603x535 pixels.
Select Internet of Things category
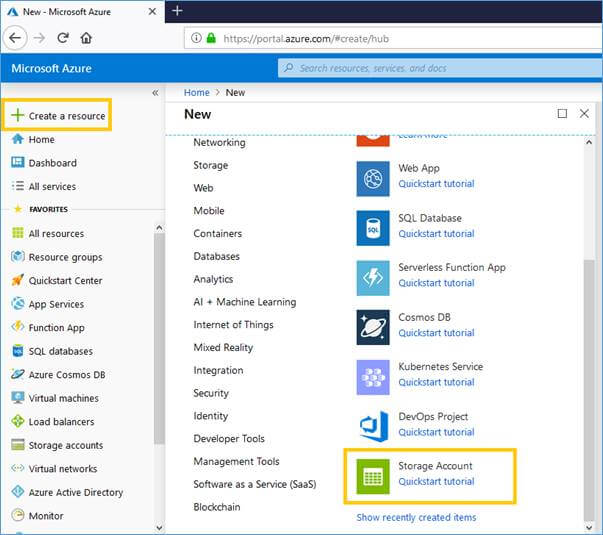[x=233, y=325]
